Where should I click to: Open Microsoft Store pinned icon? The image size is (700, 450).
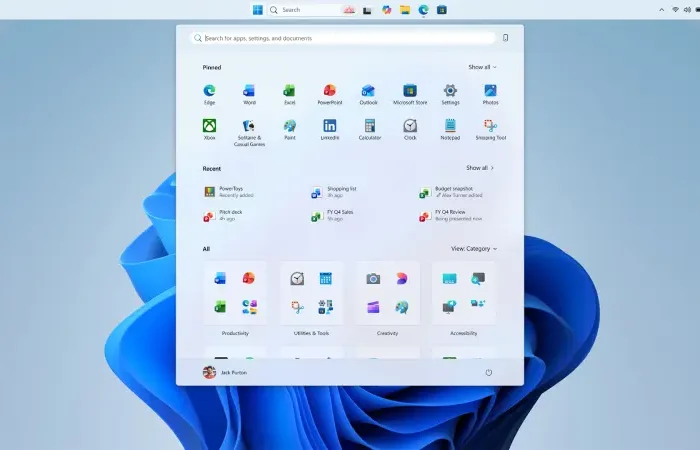coord(410,94)
